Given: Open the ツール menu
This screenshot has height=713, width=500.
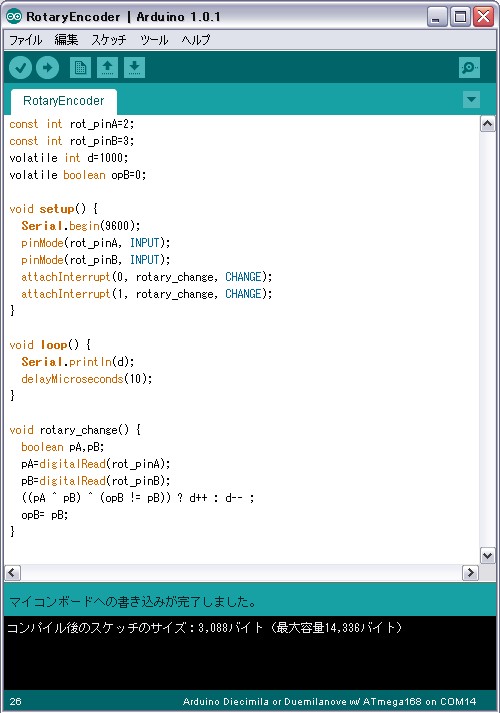Looking at the screenshot, I should pyautogui.click(x=154, y=40).
